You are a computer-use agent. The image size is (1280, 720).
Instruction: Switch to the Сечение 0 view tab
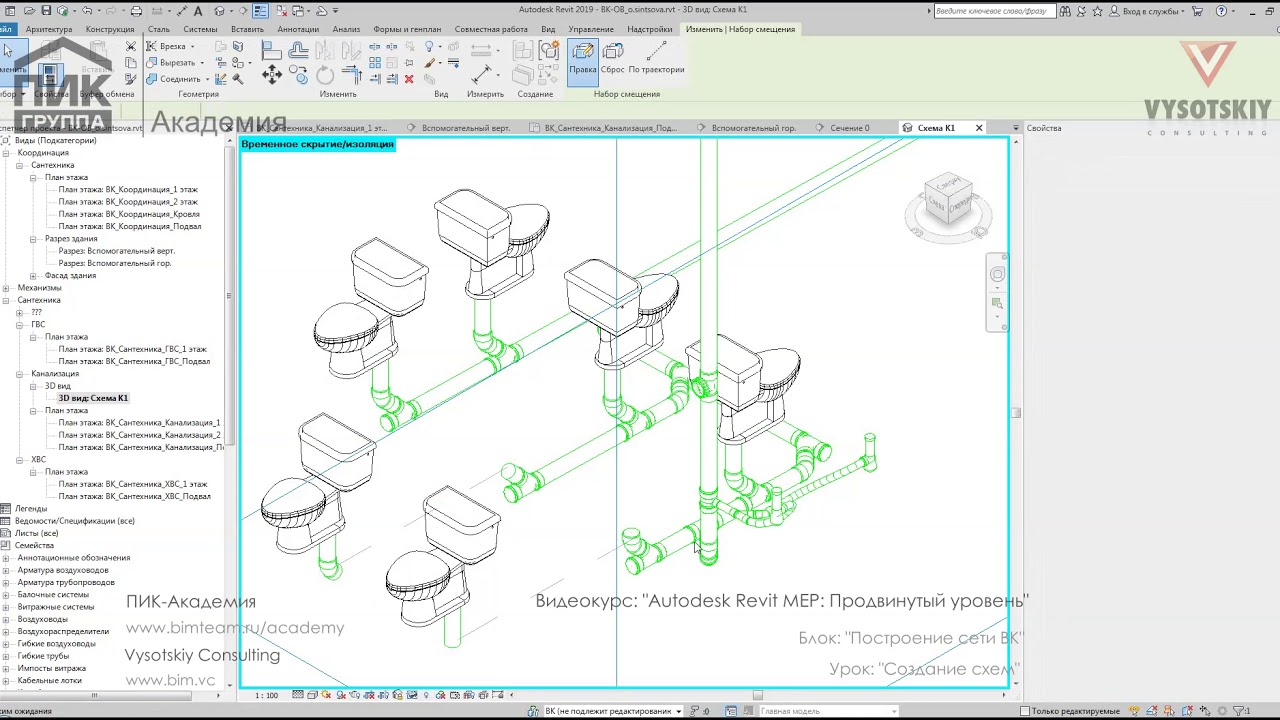pos(850,128)
